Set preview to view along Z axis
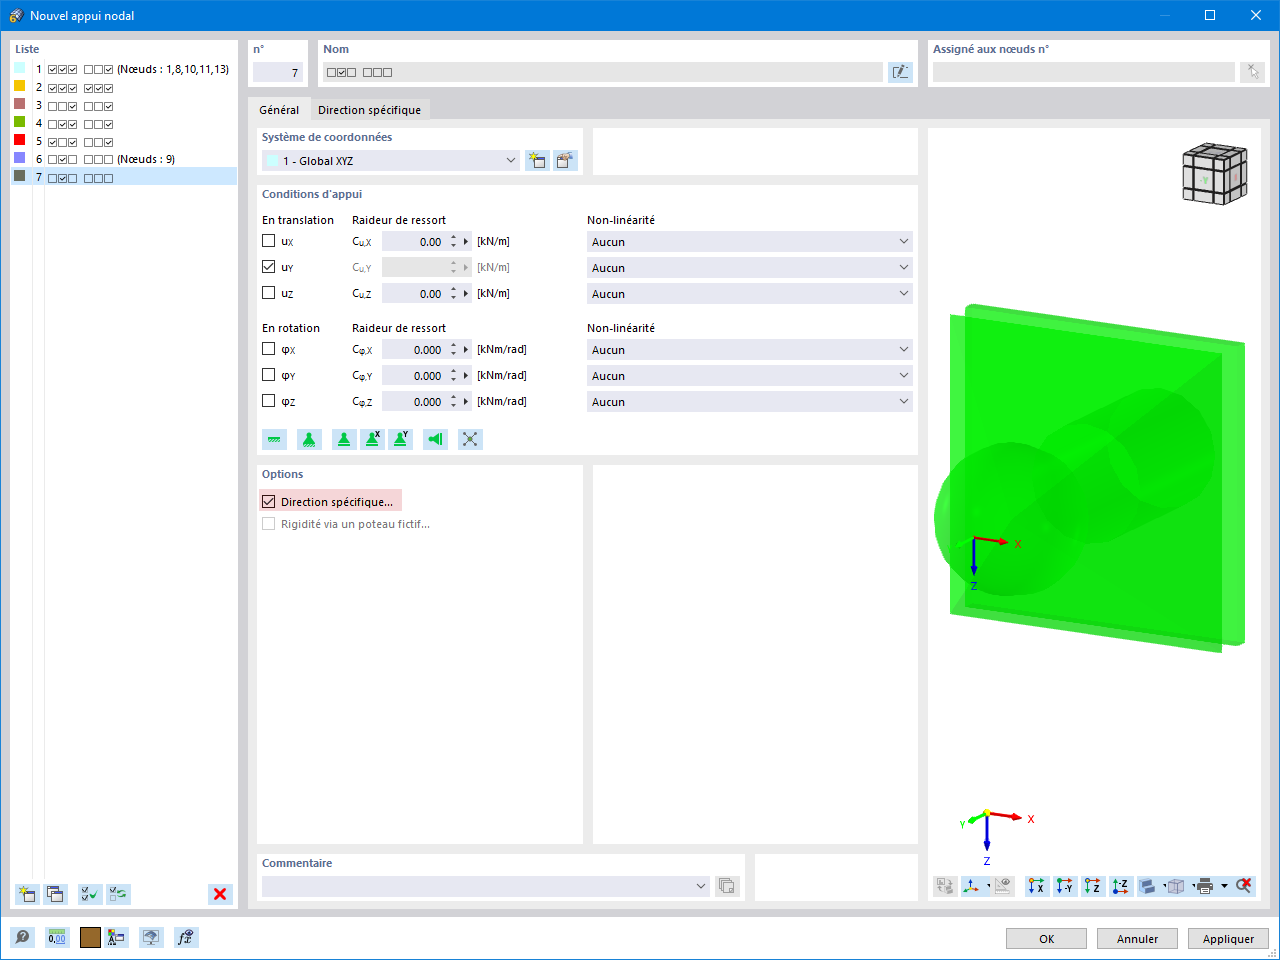 click(x=1093, y=886)
